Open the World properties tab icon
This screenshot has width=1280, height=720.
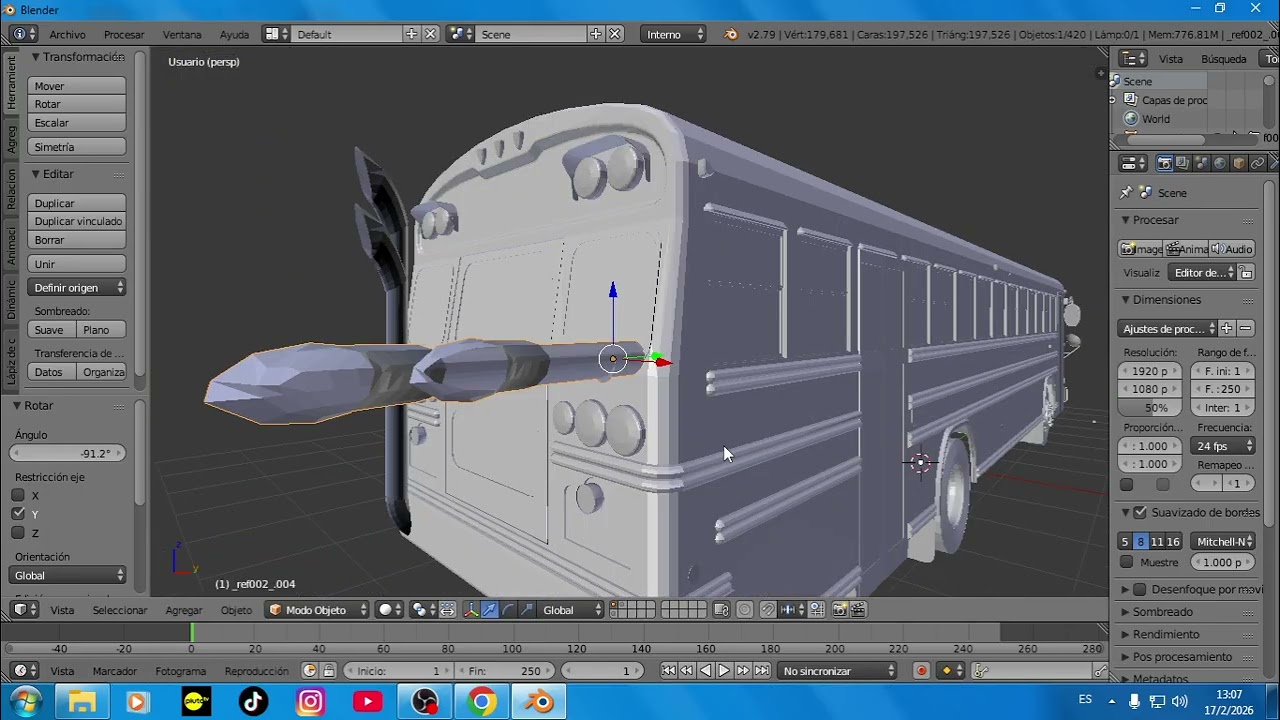[x=1220, y=163]
